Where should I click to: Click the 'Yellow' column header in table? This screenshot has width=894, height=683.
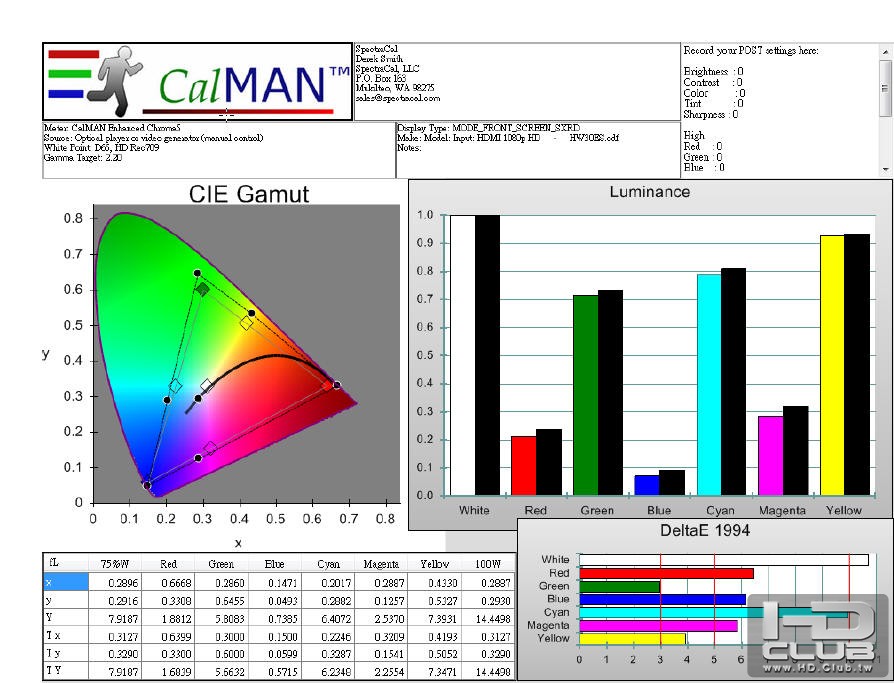tap(434, 563)
